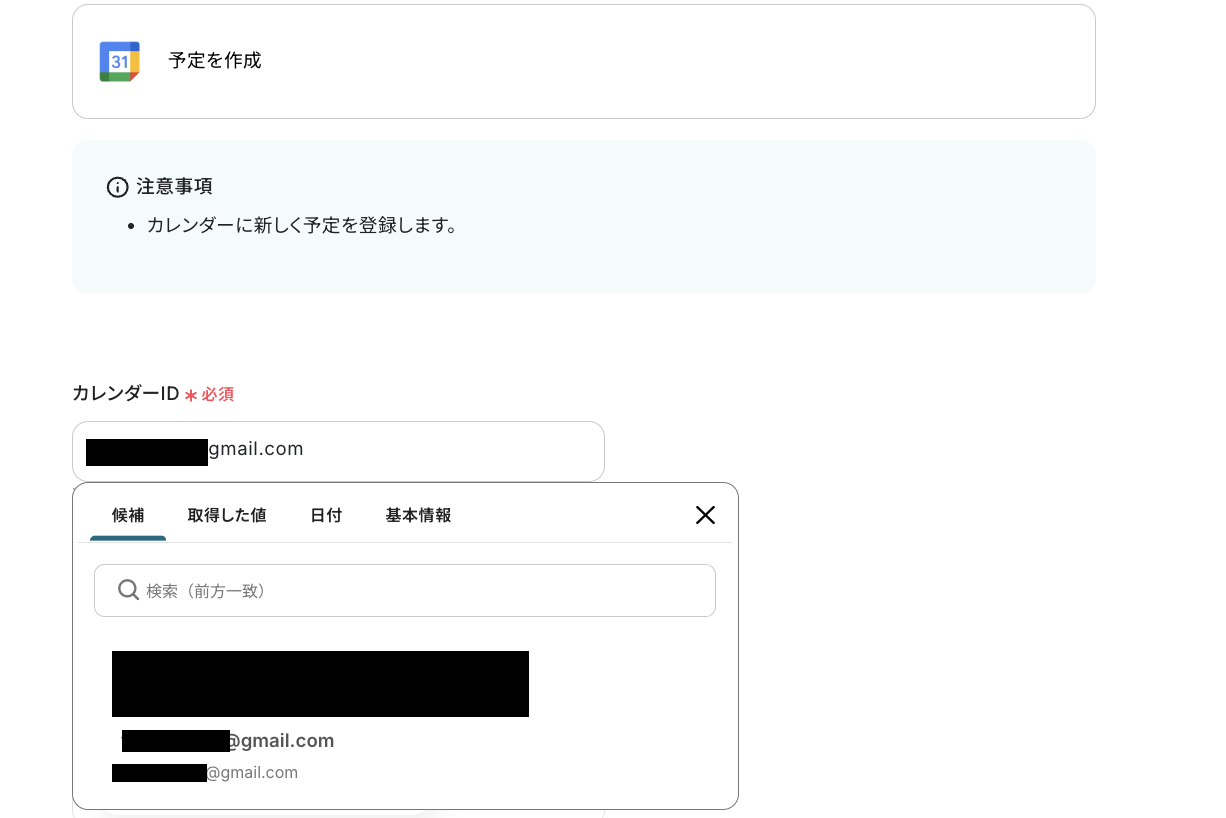Select the 日付 tab
Image resolution: width=1226 pixels, height=818 pixels.
(x=326, y=515)
